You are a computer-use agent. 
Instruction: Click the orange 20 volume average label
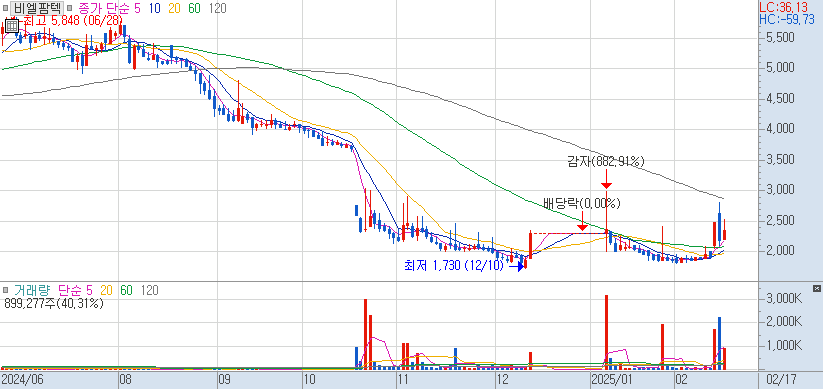click(x=107, y=290)
